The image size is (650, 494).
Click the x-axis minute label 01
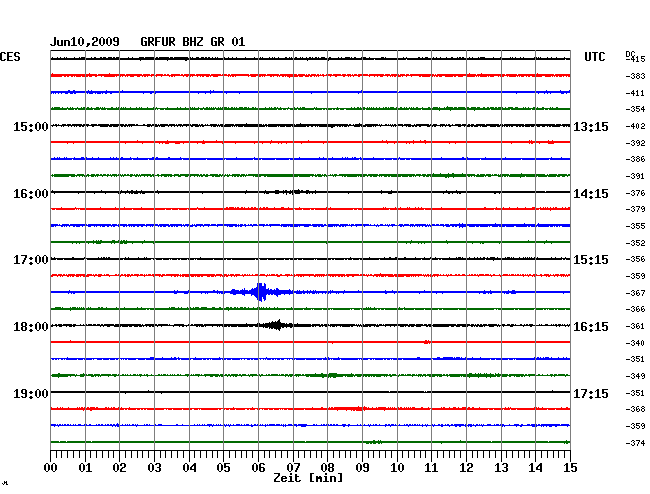click(85, 468)
